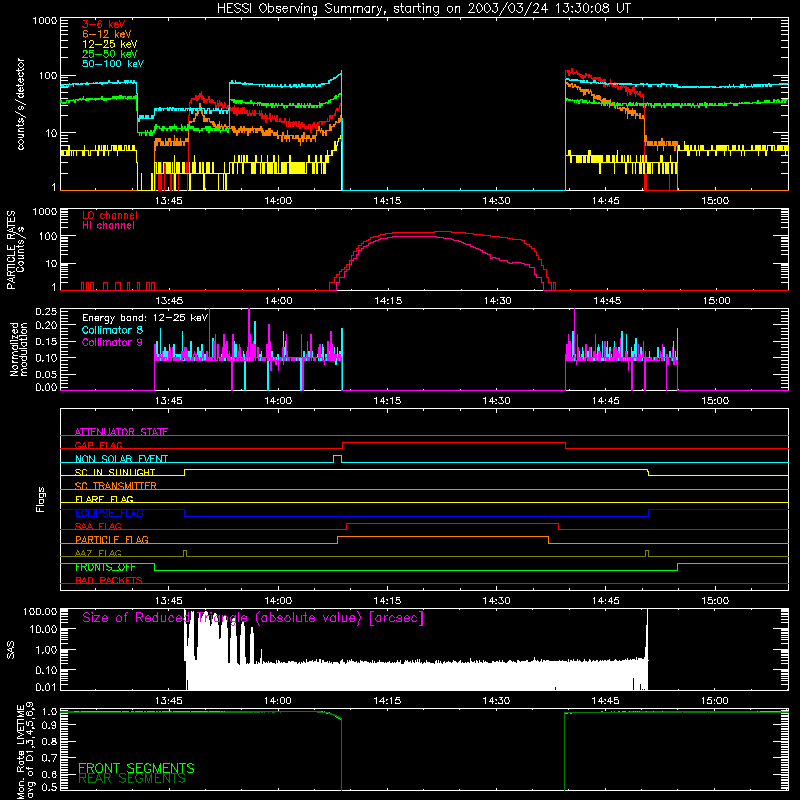Click the 'HESSI Observing Summary' plot title
Viewport: 800px width, 800px height.
pyautogui.click(x=423, y=9)
